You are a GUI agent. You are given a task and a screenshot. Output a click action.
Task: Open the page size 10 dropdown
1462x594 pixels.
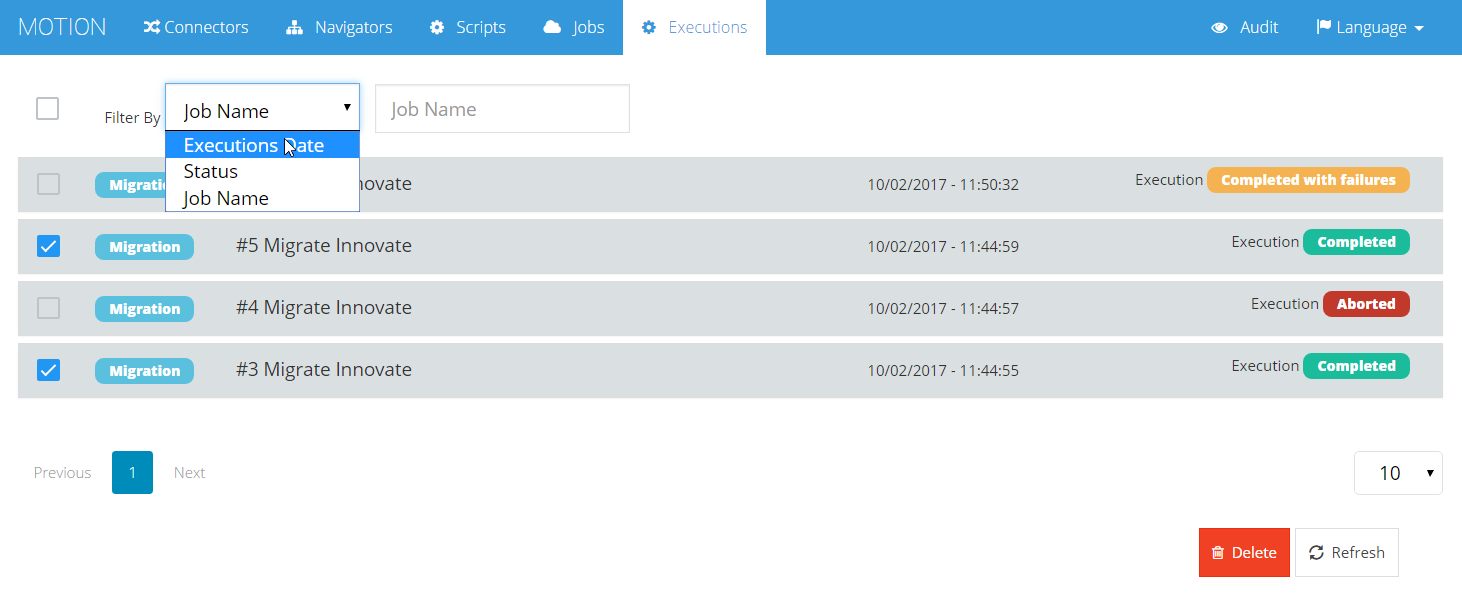pos(1398,473)
